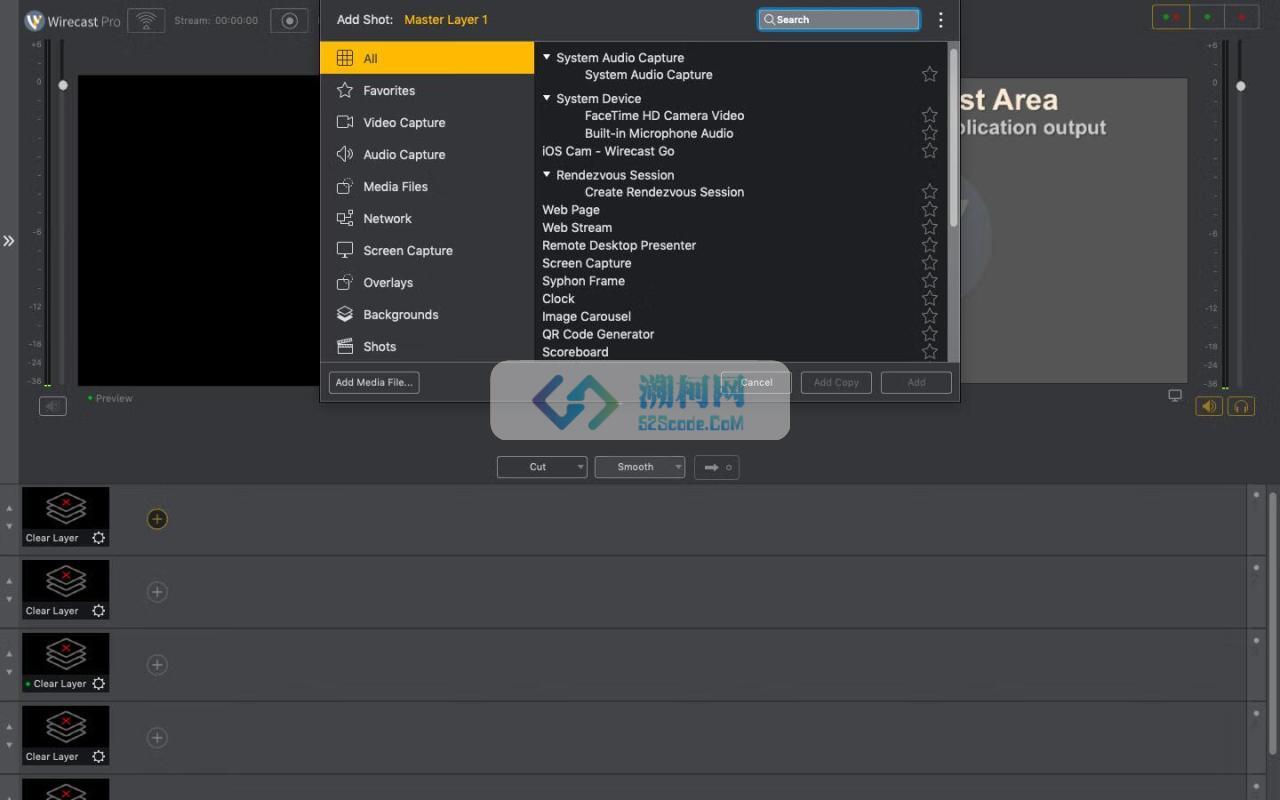Select the green-dot preview-only layout button
1280x800 pixels.
pos(1207,17)
